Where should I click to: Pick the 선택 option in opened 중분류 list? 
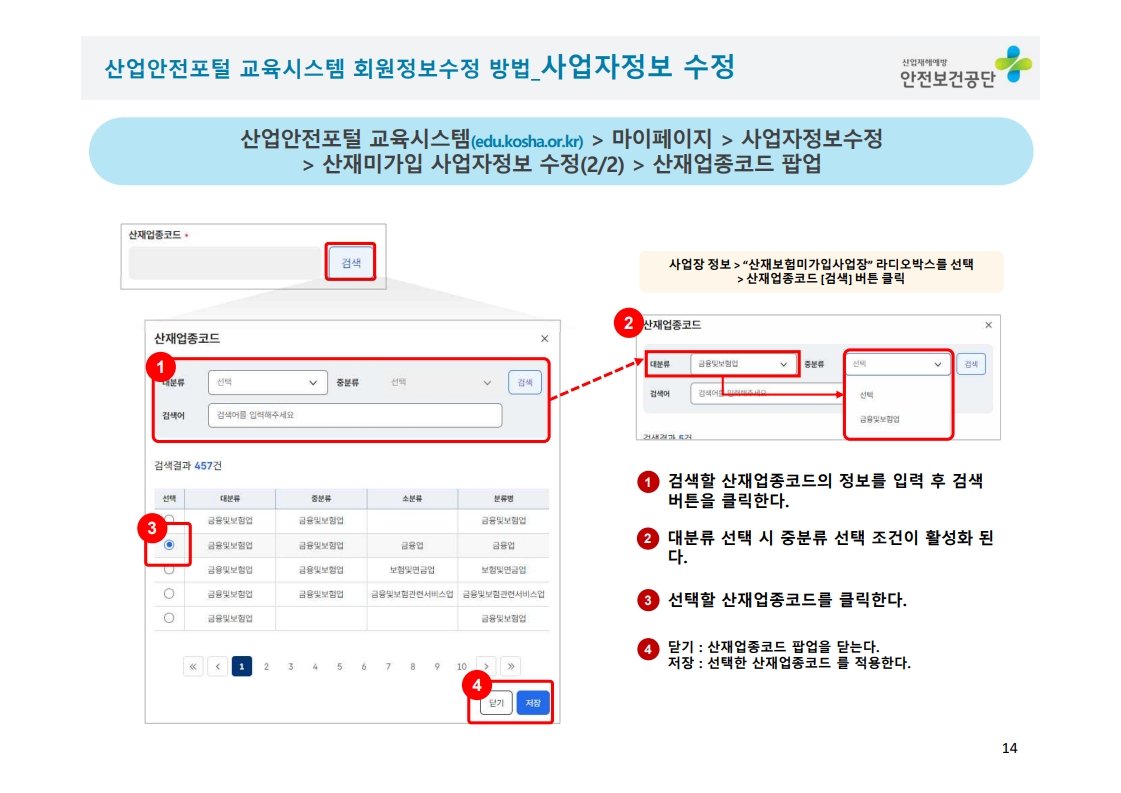click(x=866, y=395)
